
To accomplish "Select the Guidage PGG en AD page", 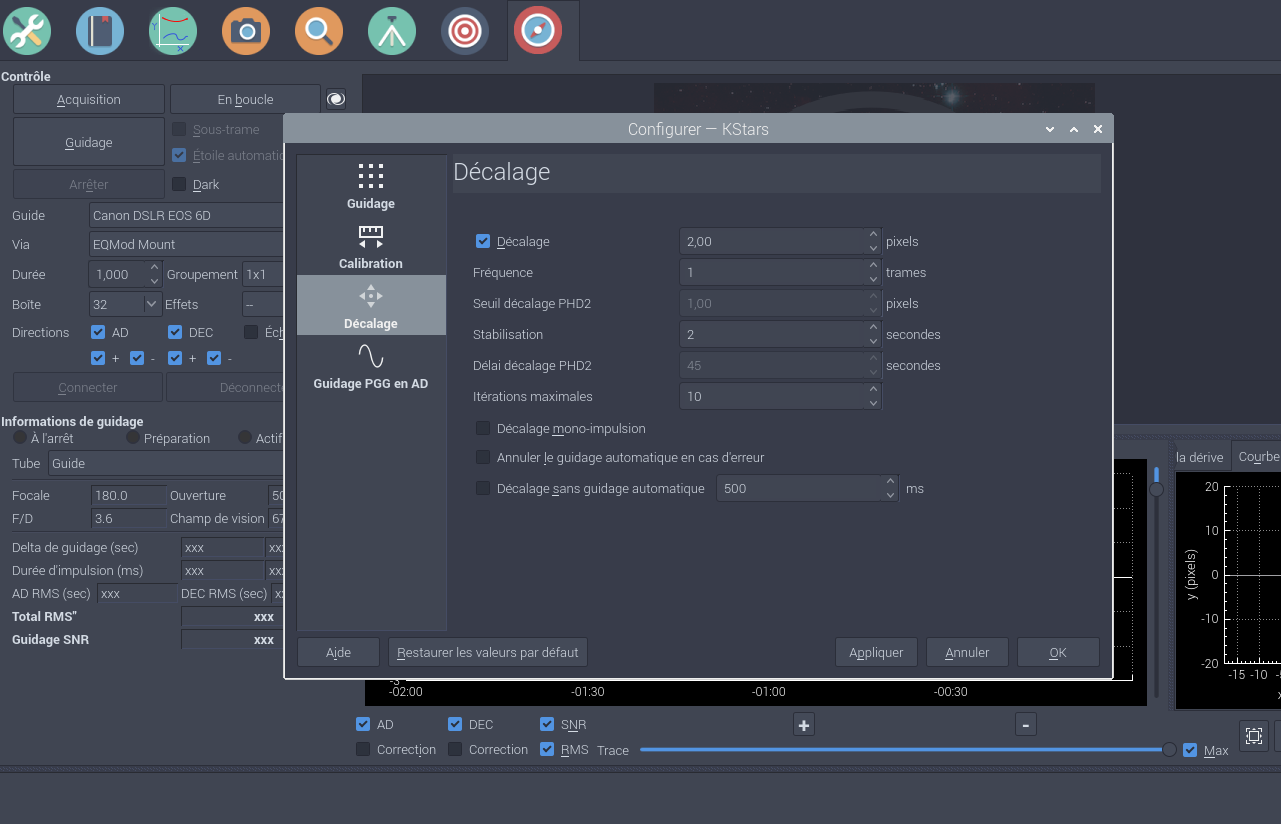I will pyautogui.click(x=371, y=366).
